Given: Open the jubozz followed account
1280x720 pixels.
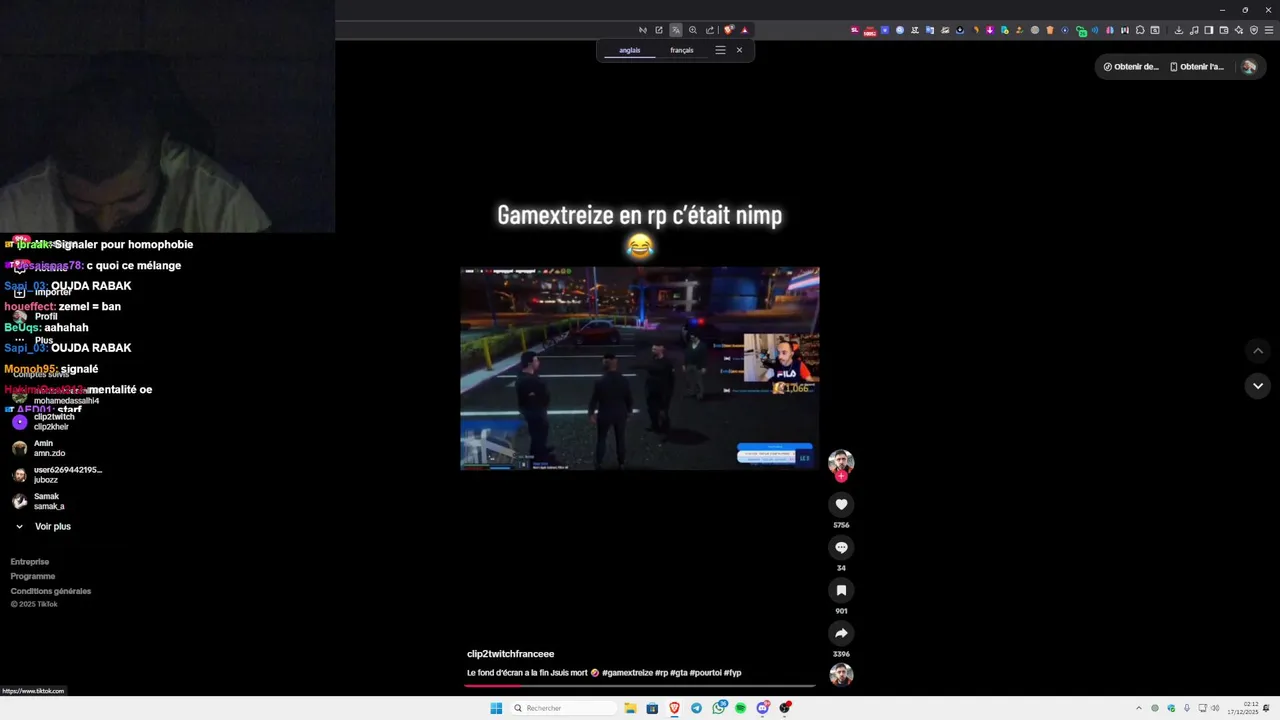Looking at the screenshot, I should point(56,475).
